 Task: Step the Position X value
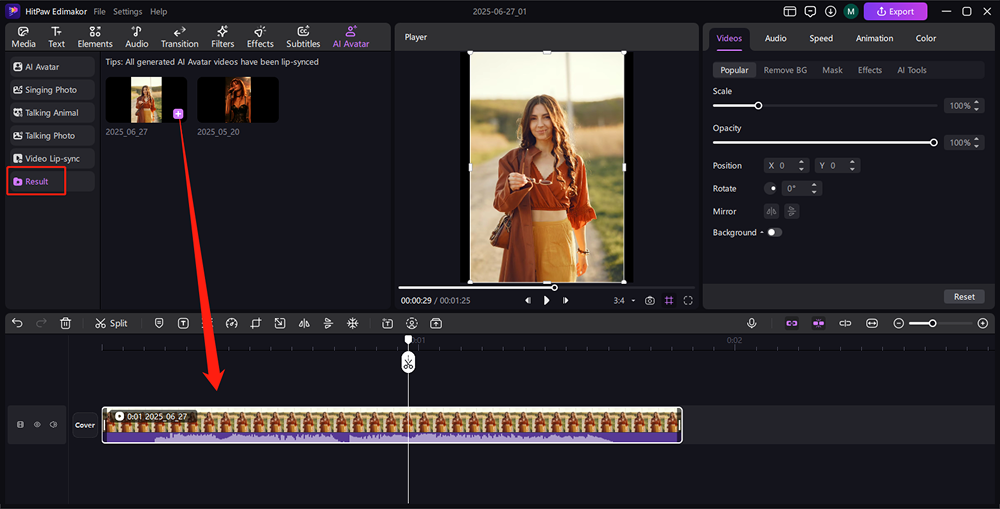pos(802,166)
